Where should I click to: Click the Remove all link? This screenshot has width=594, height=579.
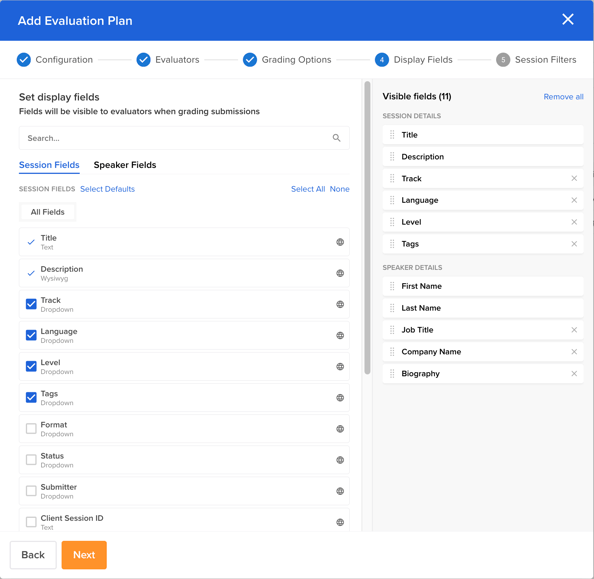563,97
